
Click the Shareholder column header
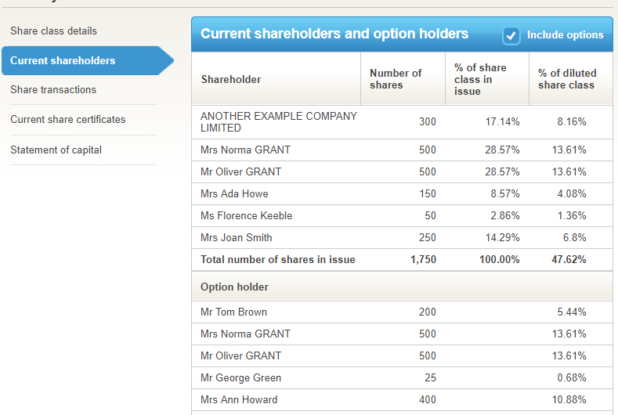pos(231,79)
